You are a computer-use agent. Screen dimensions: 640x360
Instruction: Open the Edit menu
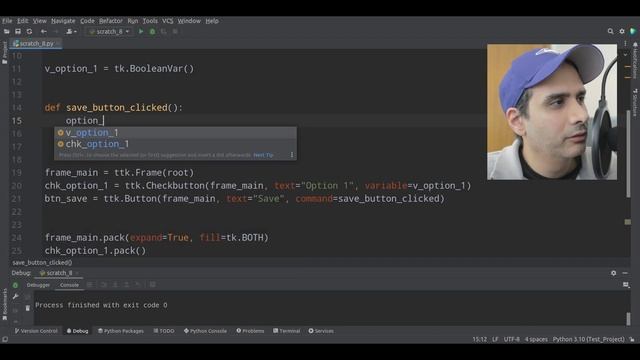pyautogui.click(x=22, y=21)
